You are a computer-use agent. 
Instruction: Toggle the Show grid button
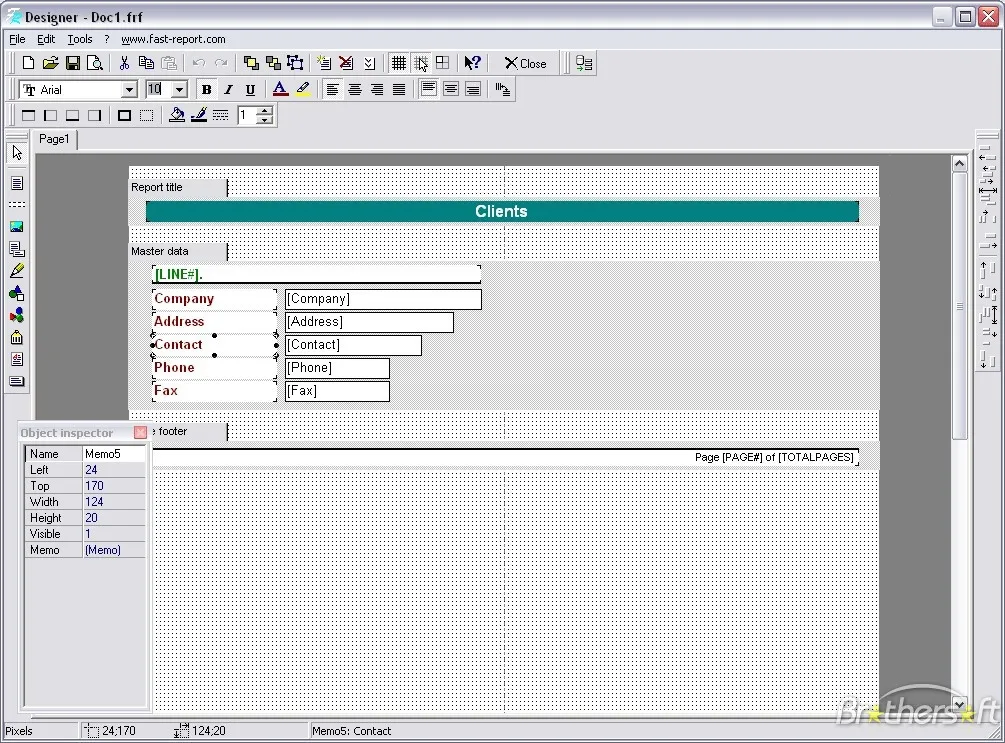[x=399, y=63]
